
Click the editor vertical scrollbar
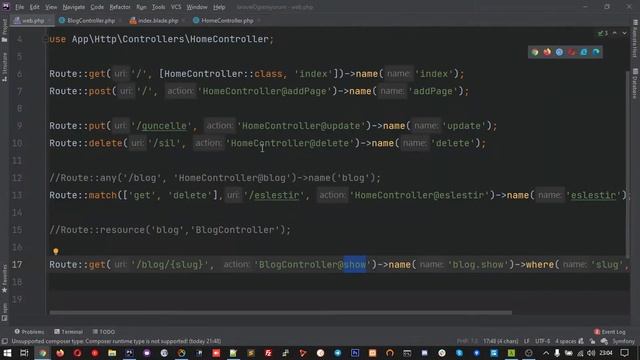[x=627, y=163]
